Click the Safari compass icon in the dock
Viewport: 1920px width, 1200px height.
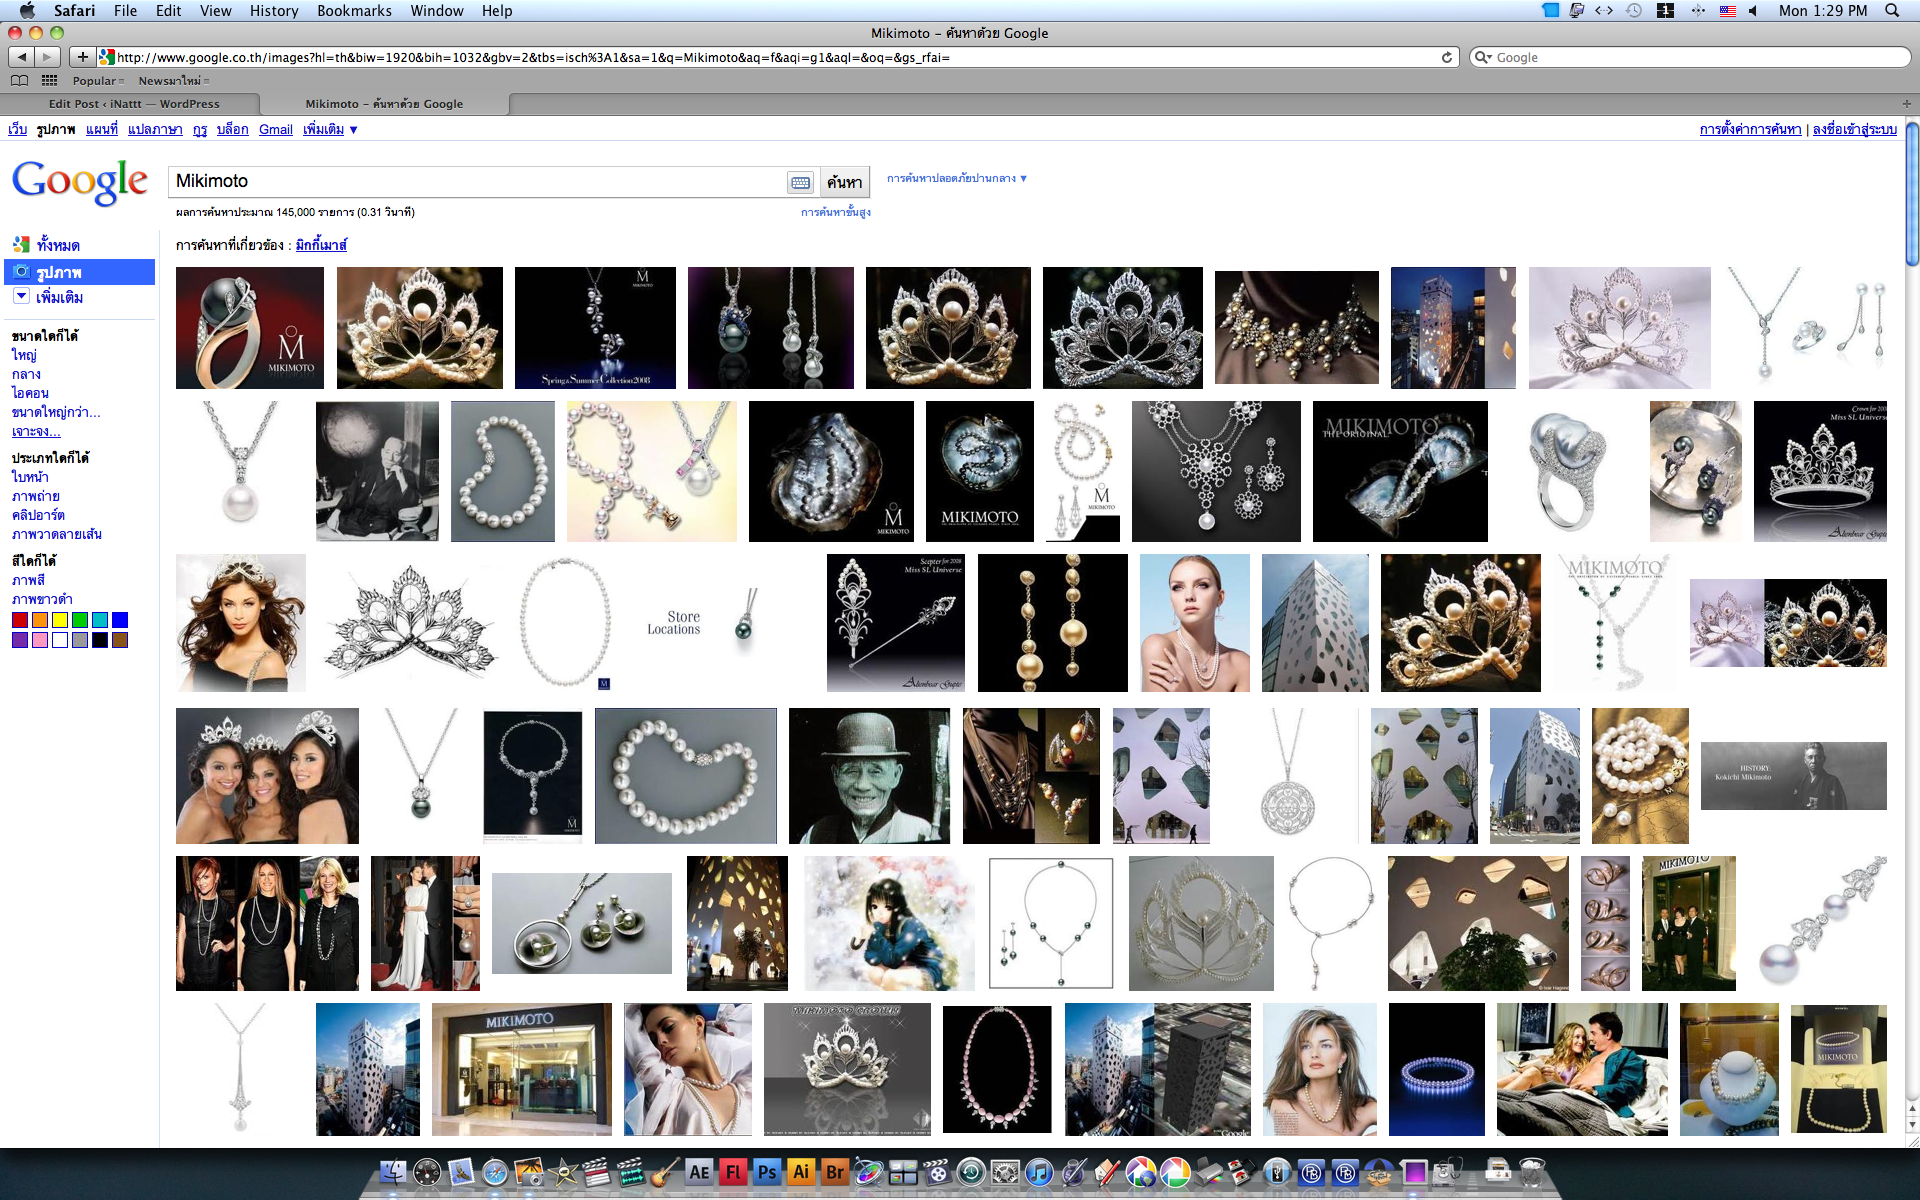coord(495,1171)
